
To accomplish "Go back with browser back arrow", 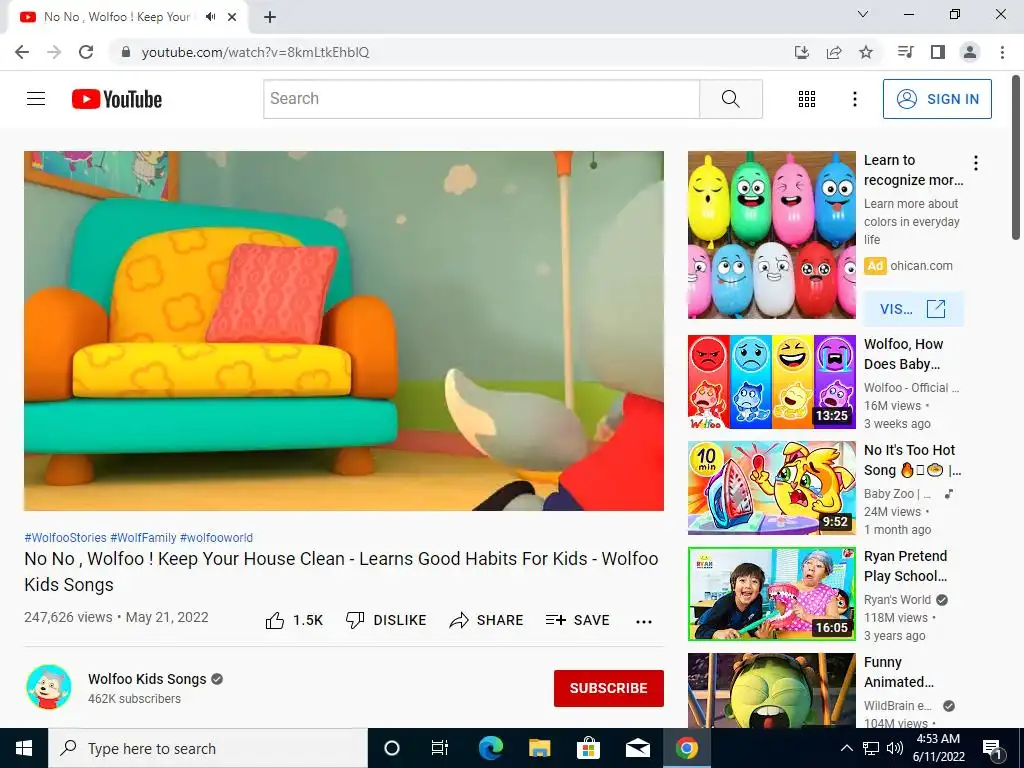I will pyautogui.click(x=22, y=52).
